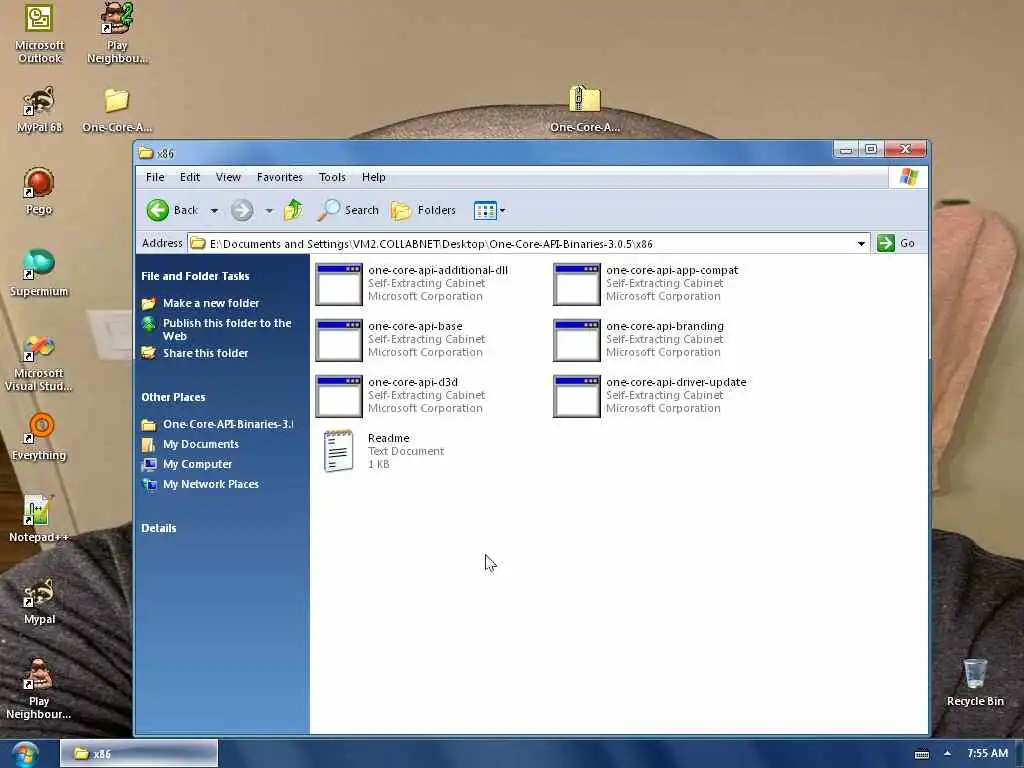Image resolution: width=1024 pixels, height=768 pixels.
Task: Select the One-Core-A folder beside MyPal 68
Action: pos(117,110)
